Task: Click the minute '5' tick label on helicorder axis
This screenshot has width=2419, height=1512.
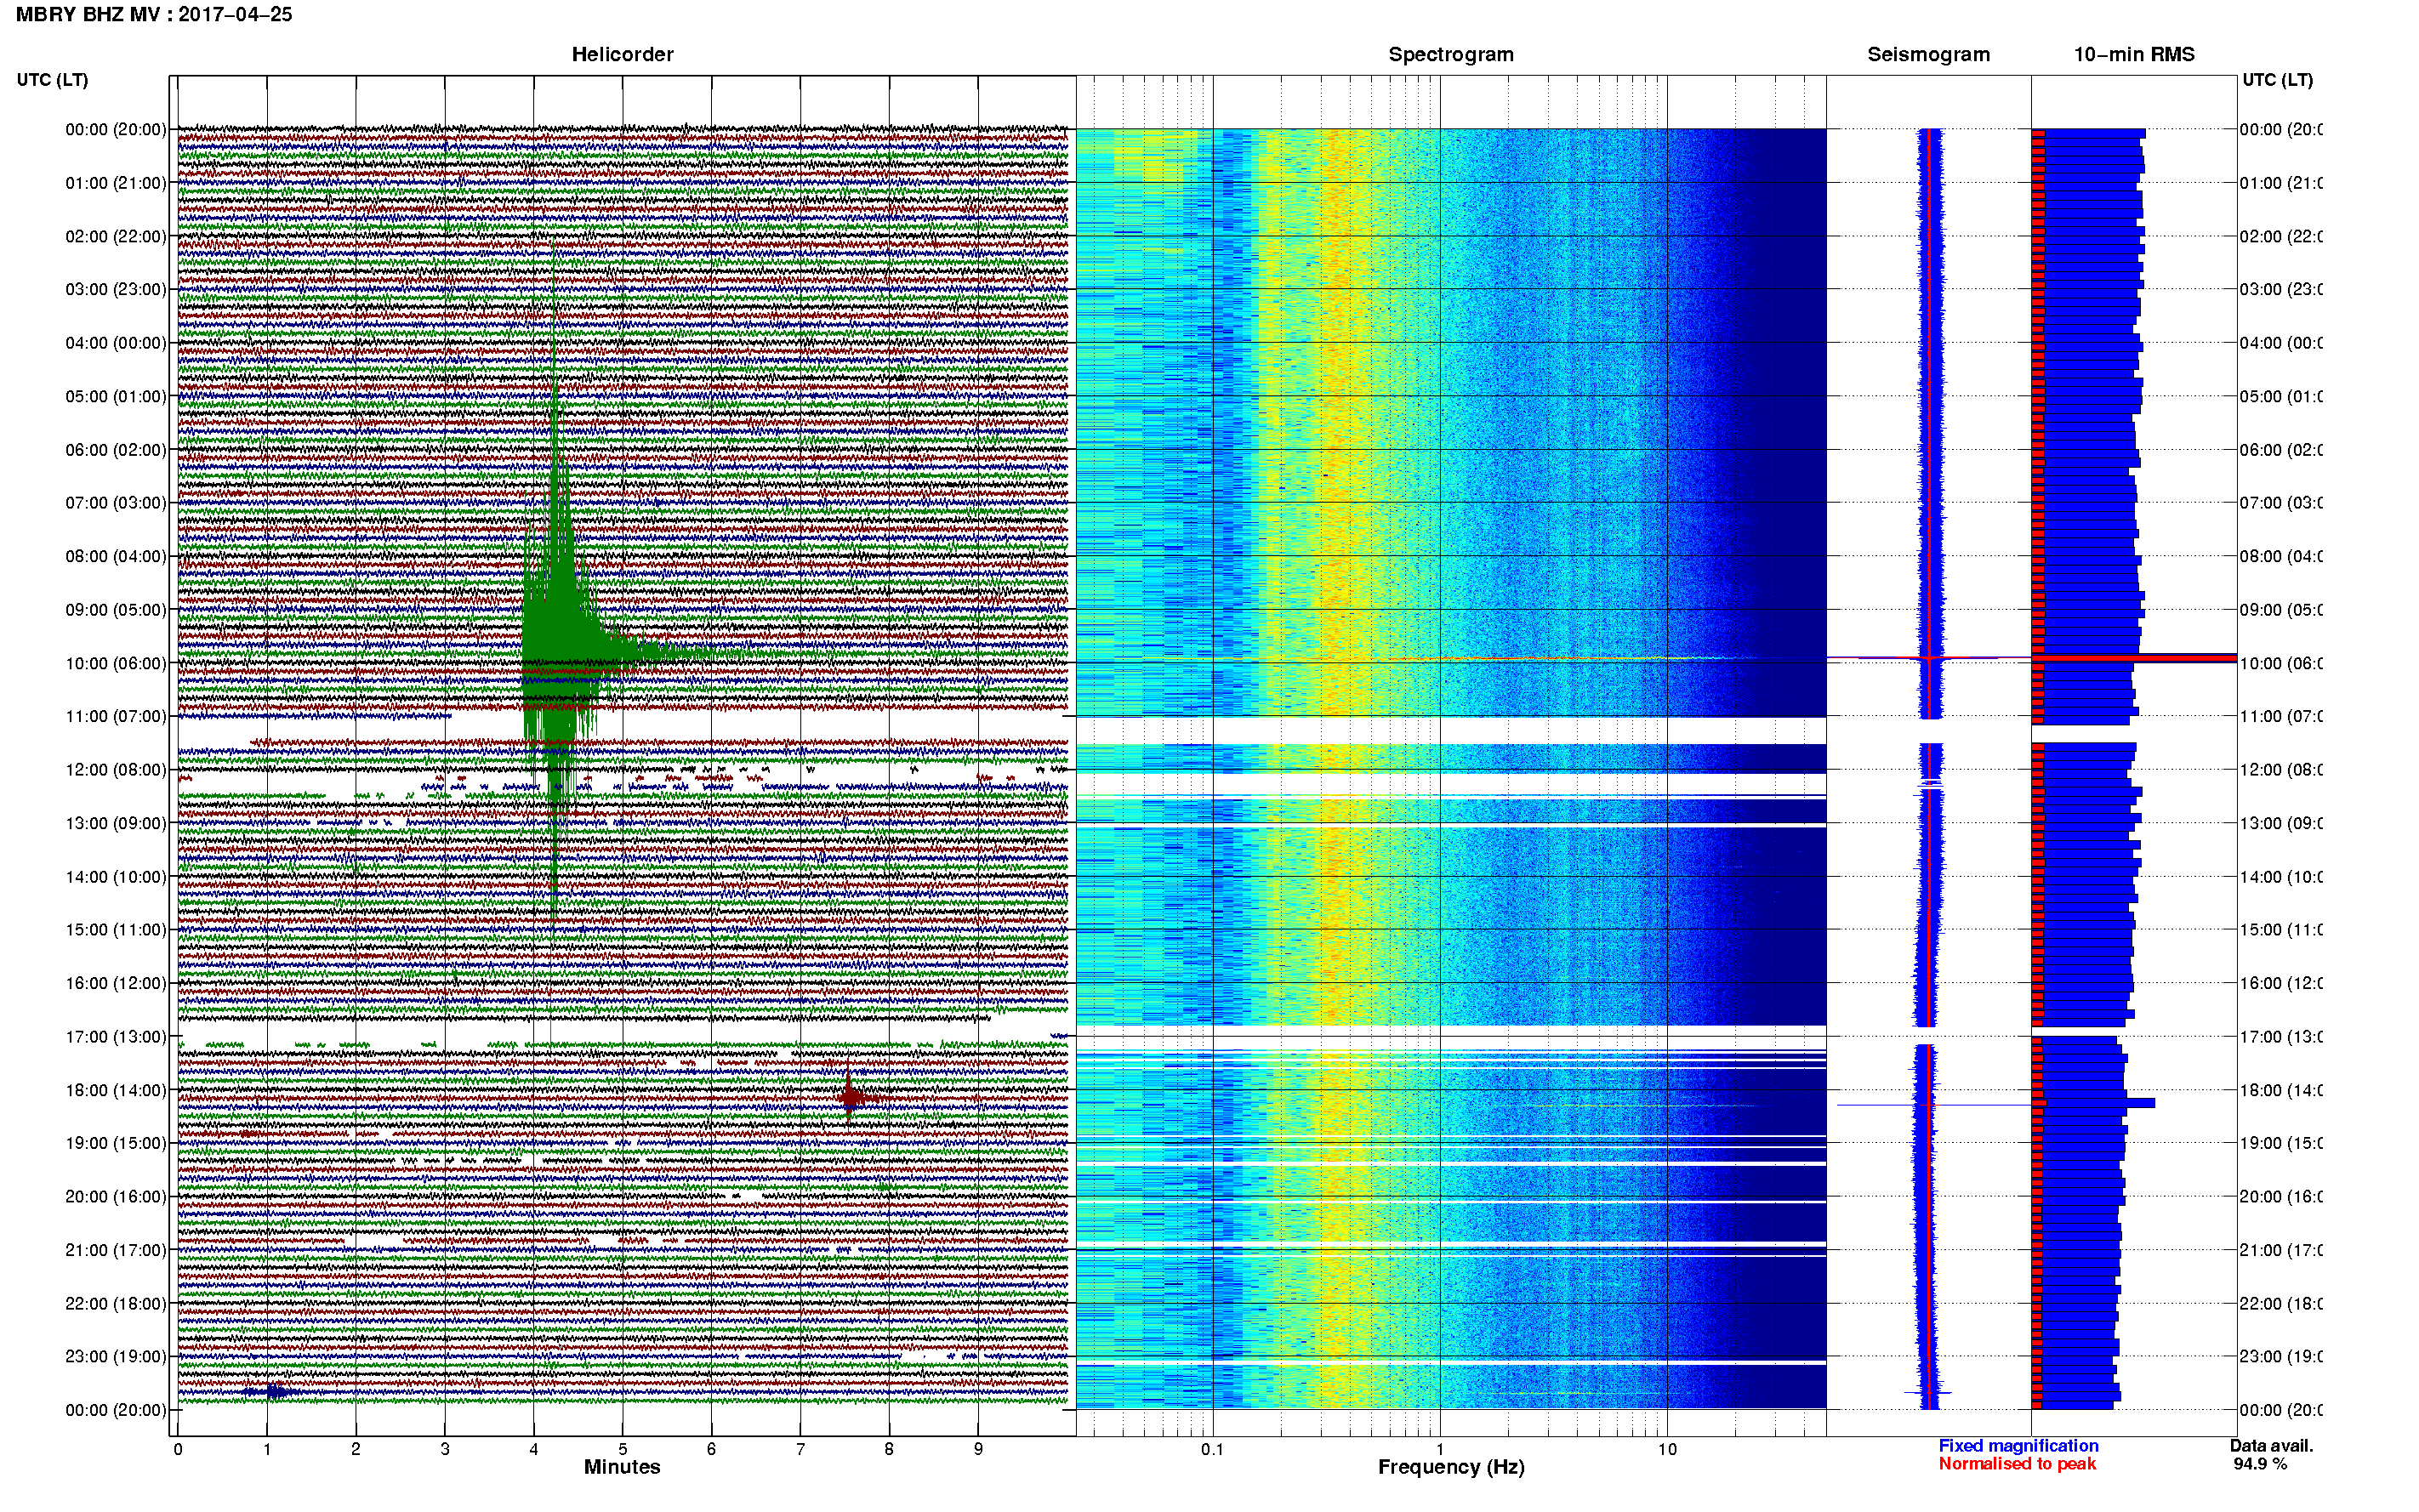Action: click(x=622, y=1449)
